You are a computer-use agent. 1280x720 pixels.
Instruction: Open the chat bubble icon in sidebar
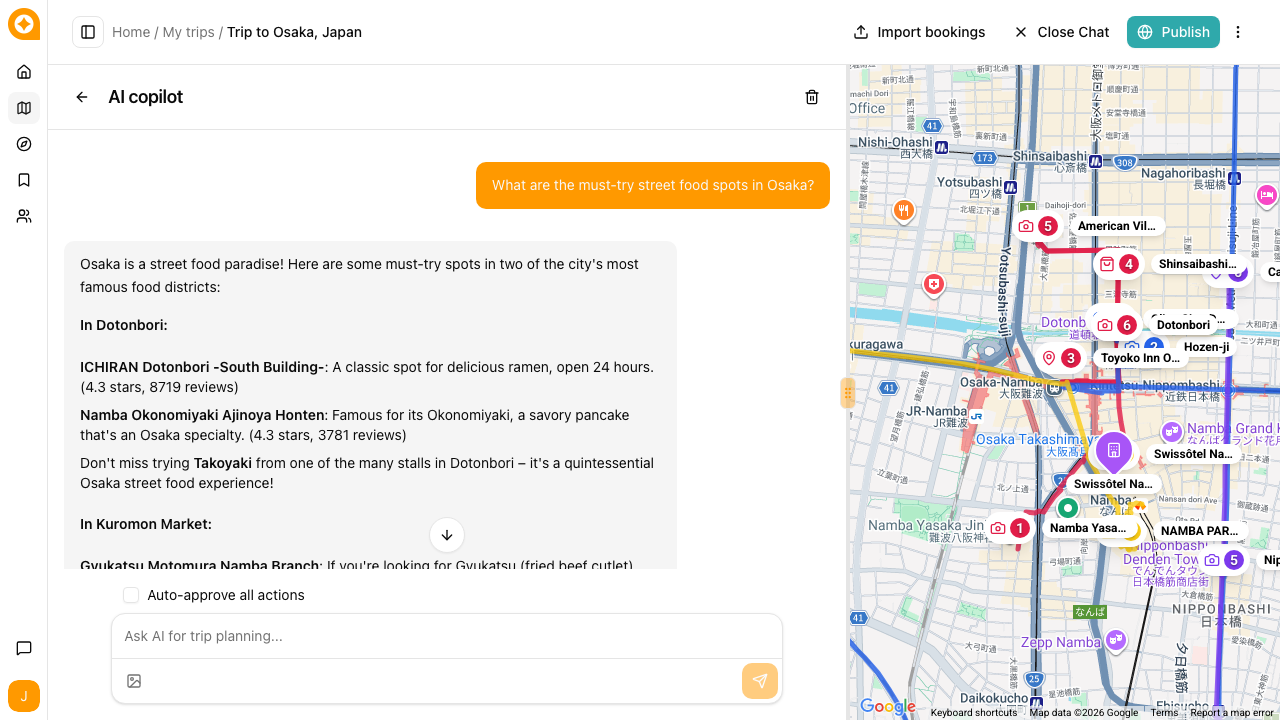24,648
